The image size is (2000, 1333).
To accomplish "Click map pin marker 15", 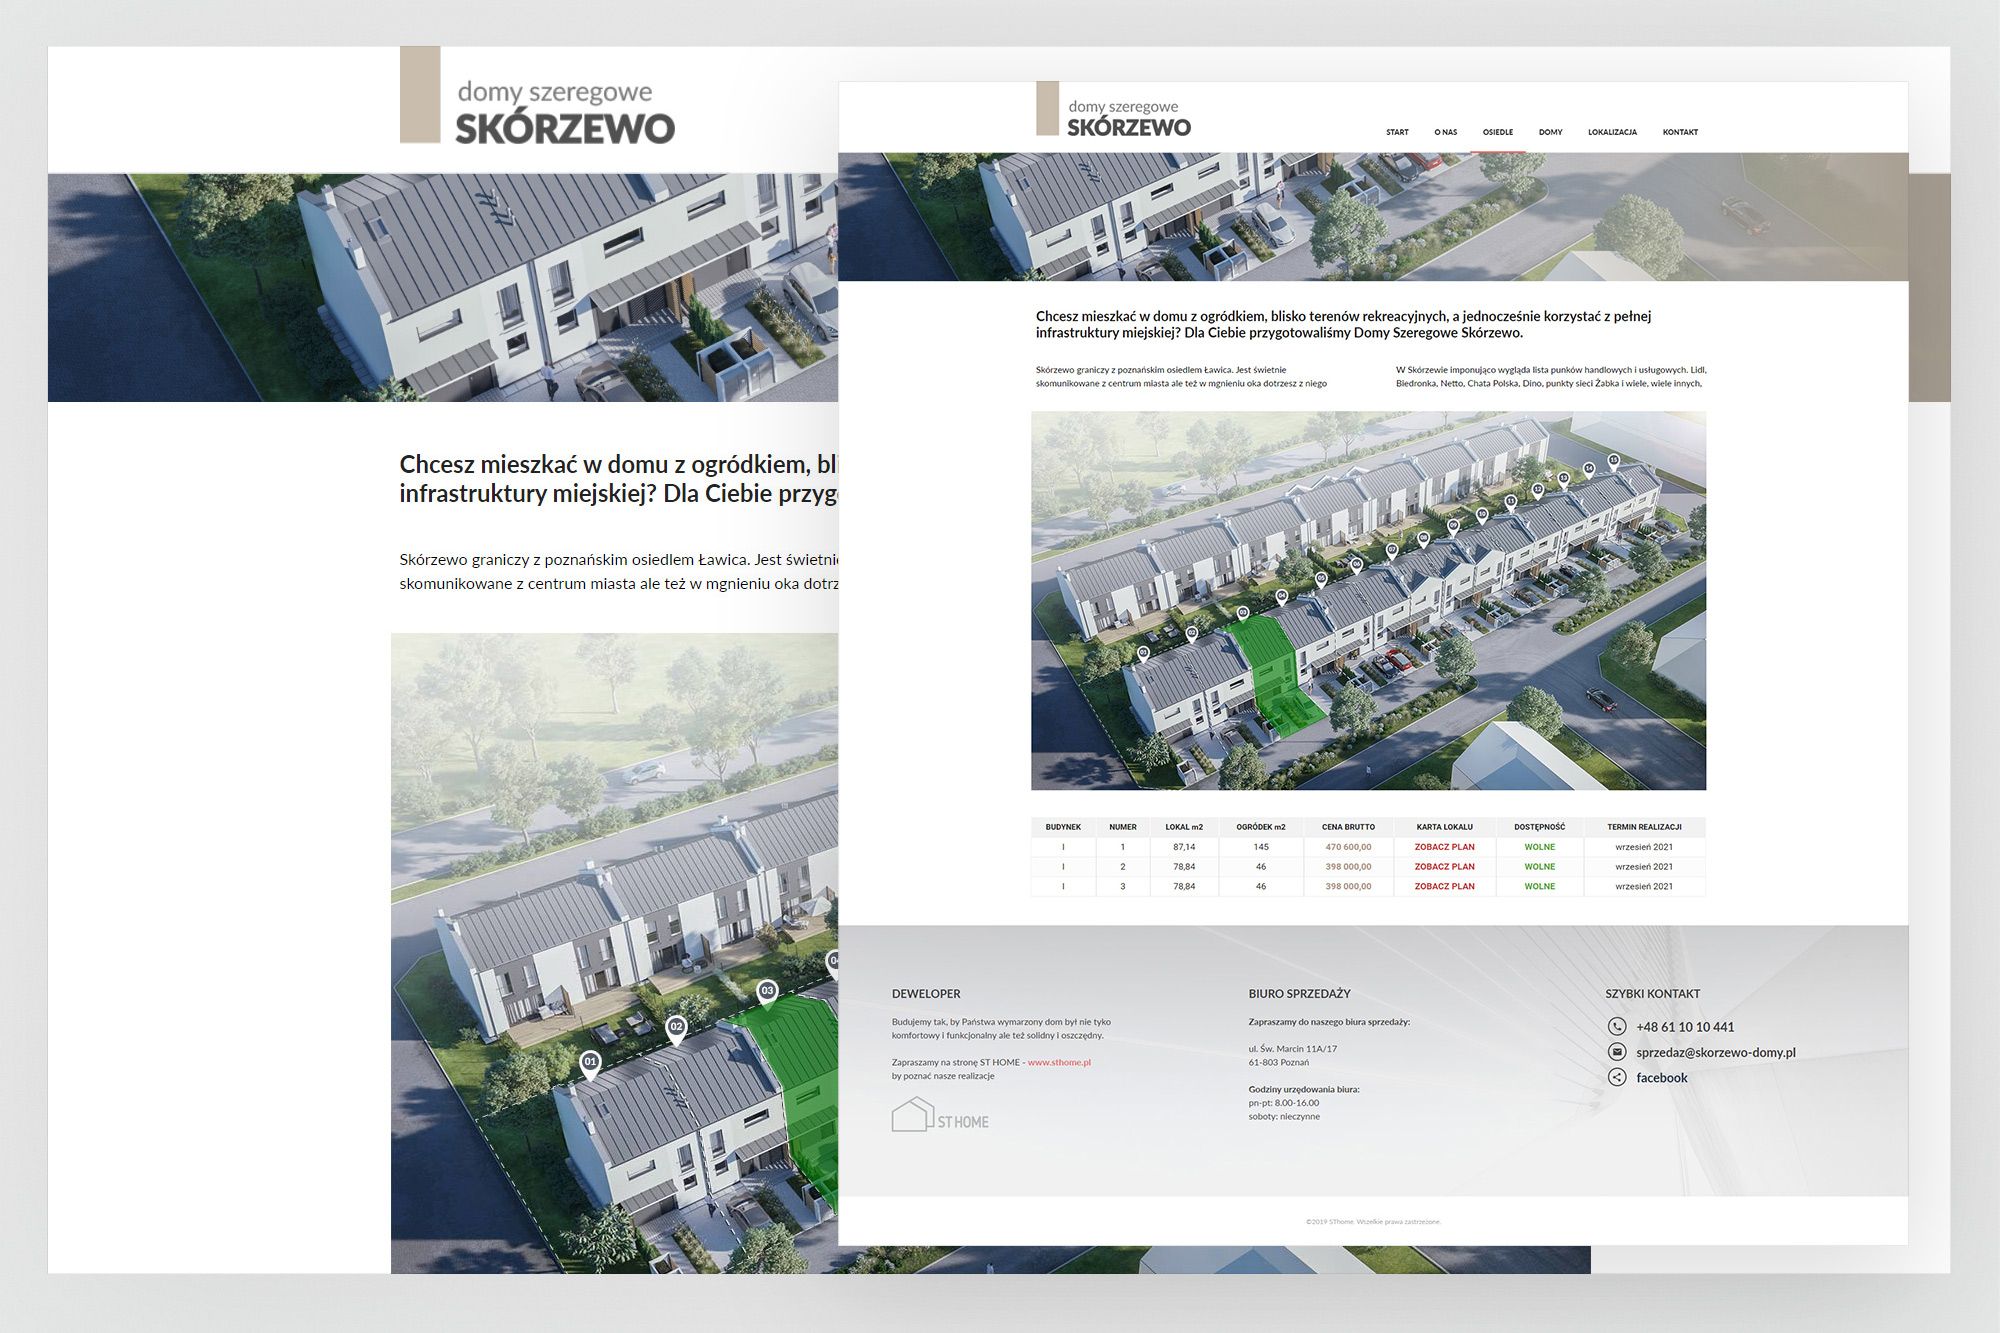I will point(1613,460).
